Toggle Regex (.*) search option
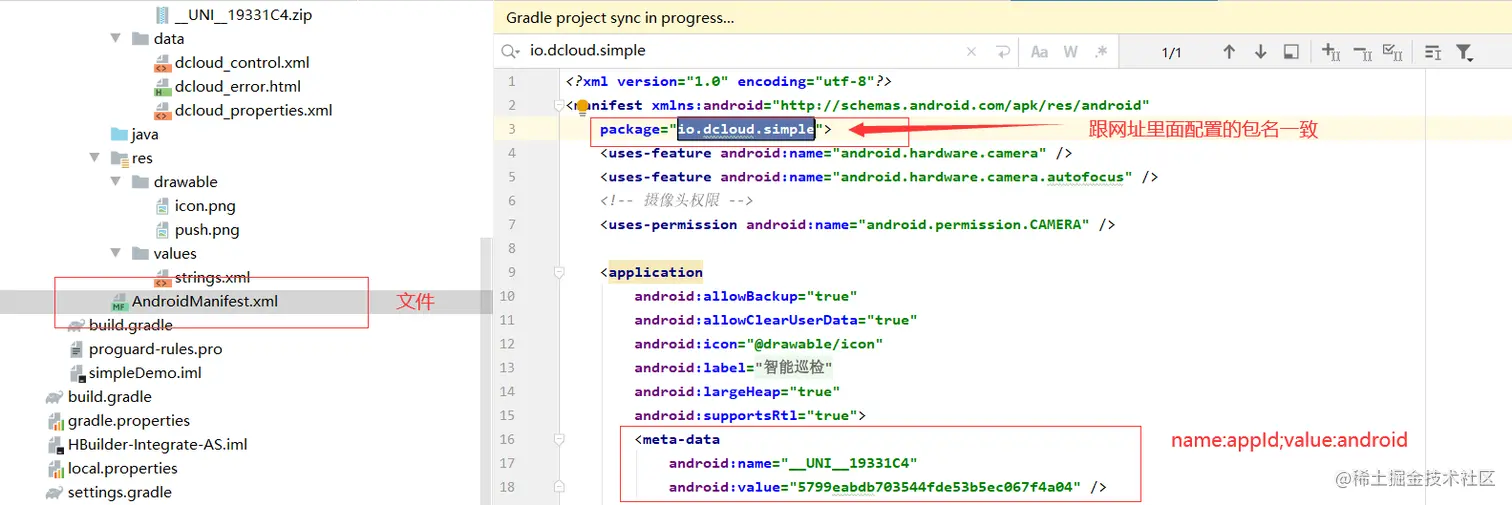Screen dimensions: 1512x505 pyautogui.click(x=1101, y=51)
